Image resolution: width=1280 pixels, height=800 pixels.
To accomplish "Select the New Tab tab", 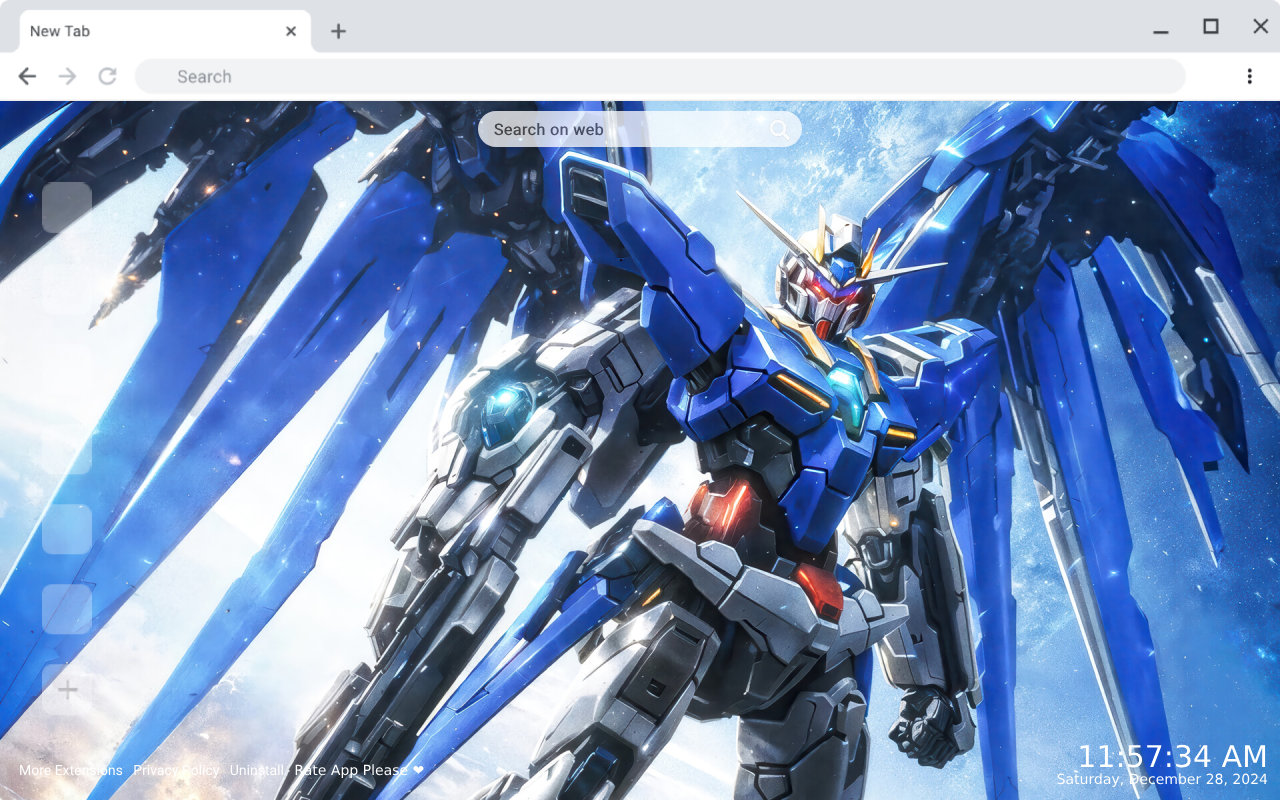I will click(x=166, y=31).
